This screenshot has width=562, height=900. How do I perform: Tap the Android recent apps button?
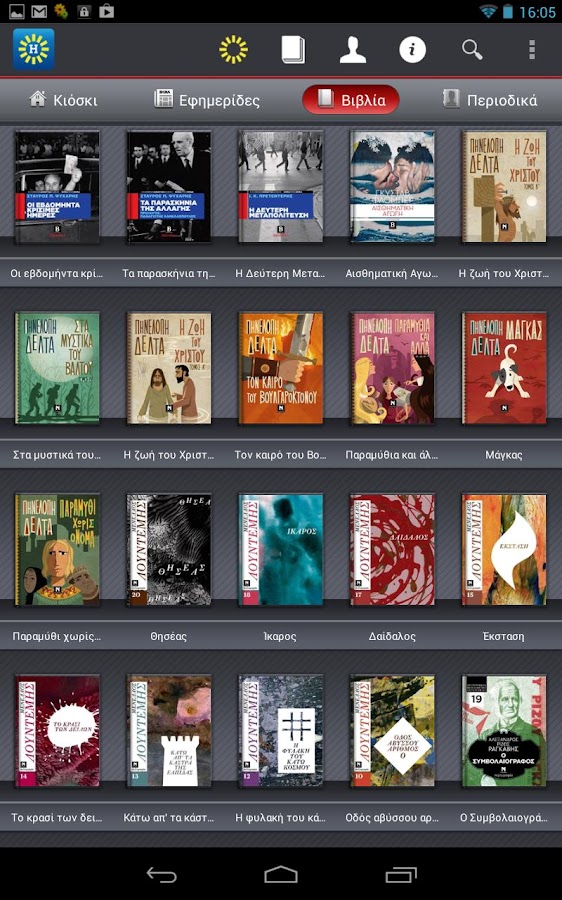401,875
